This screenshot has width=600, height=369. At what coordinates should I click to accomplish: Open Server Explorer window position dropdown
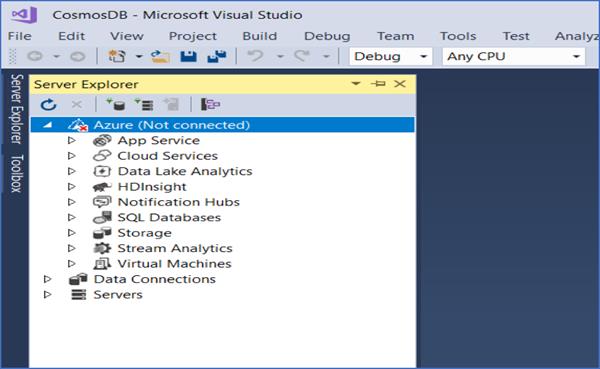(356, 83)
